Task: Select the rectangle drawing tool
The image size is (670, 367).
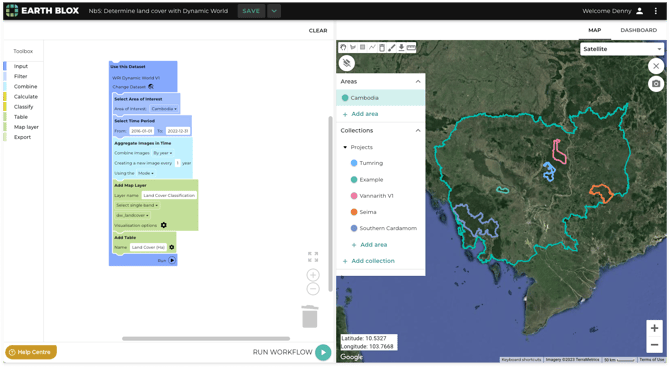Action: click(x=362, y=47)
